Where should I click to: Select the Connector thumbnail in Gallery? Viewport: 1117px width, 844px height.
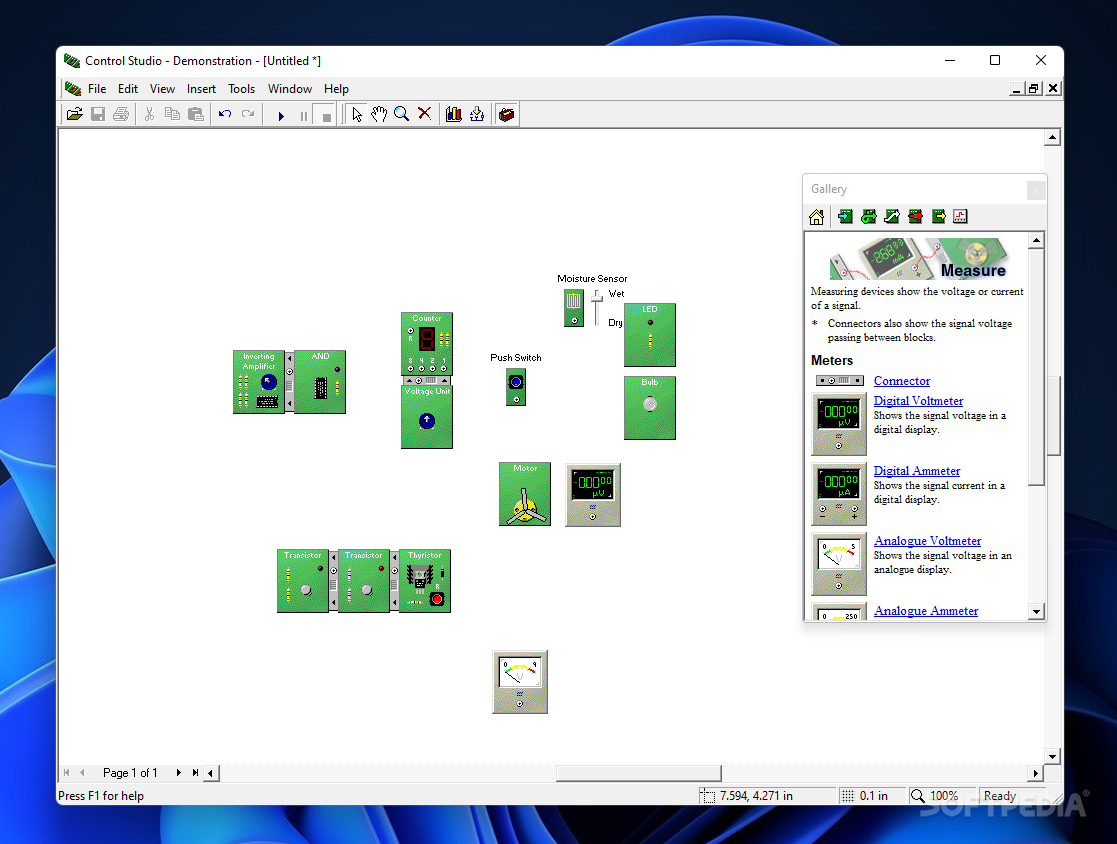[x=840, y=380]
